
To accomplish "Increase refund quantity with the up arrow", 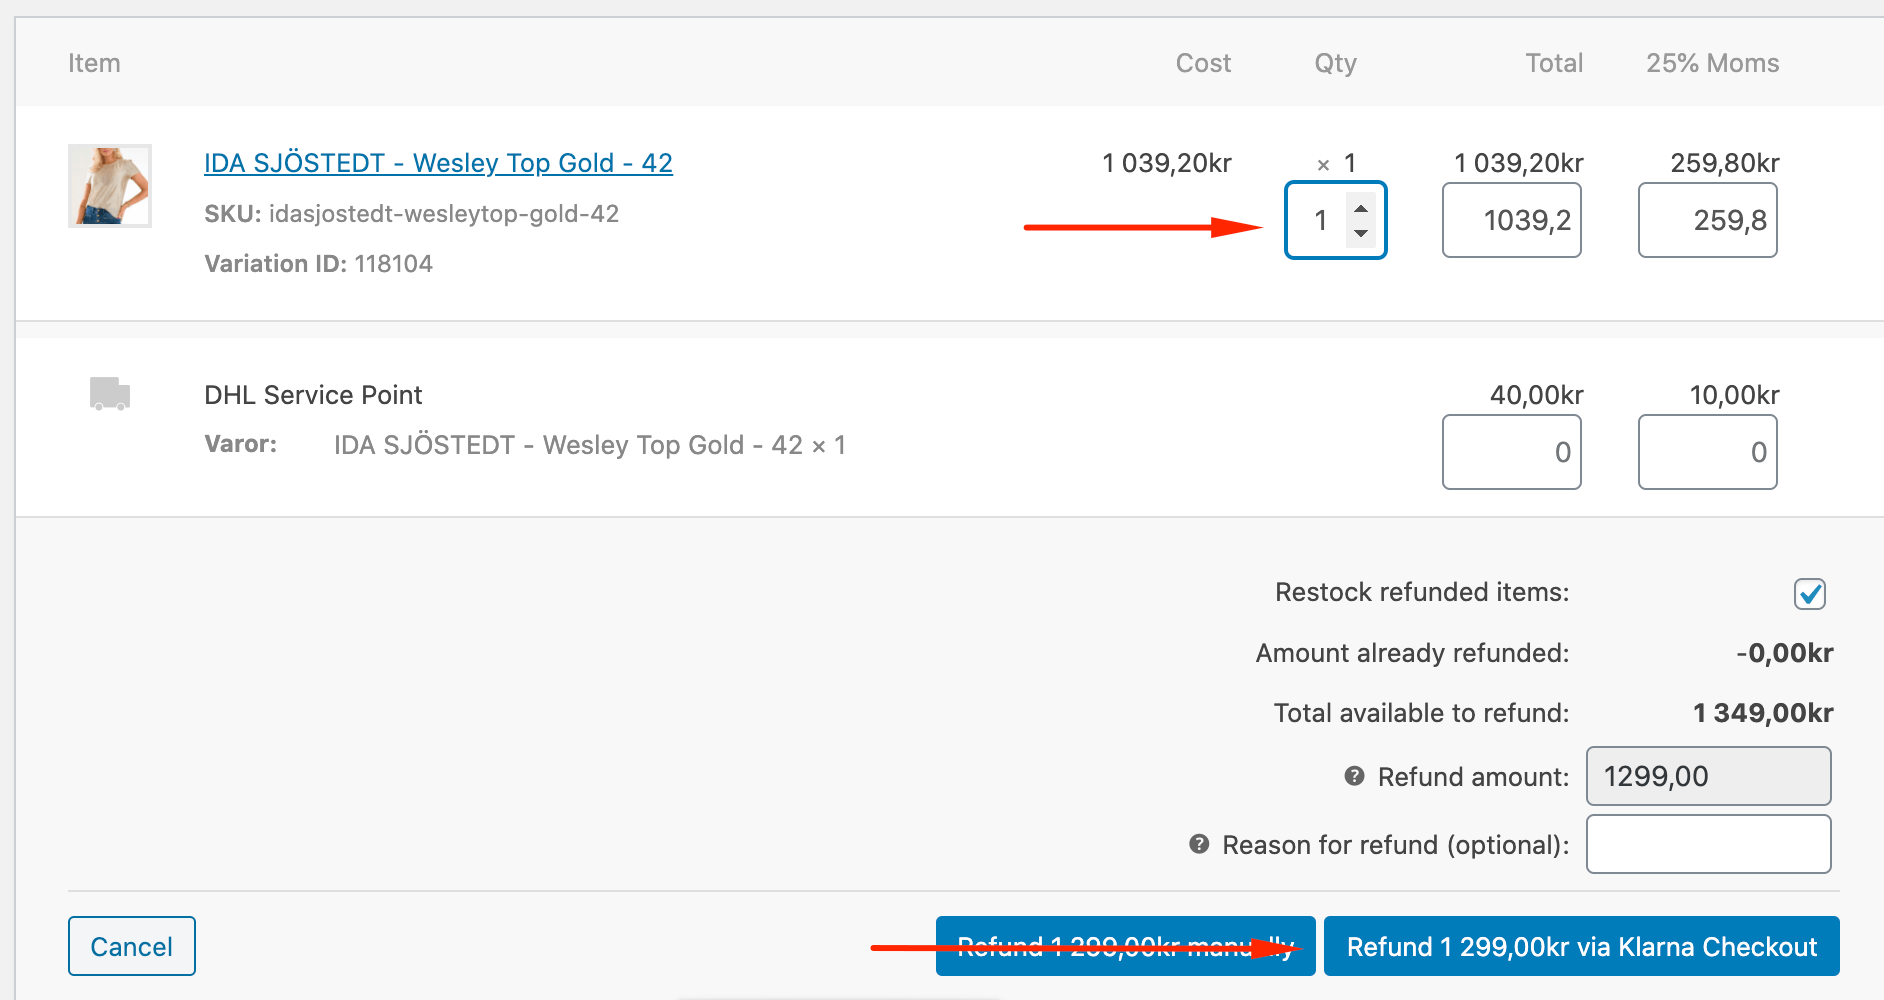I will point(1361,209).
